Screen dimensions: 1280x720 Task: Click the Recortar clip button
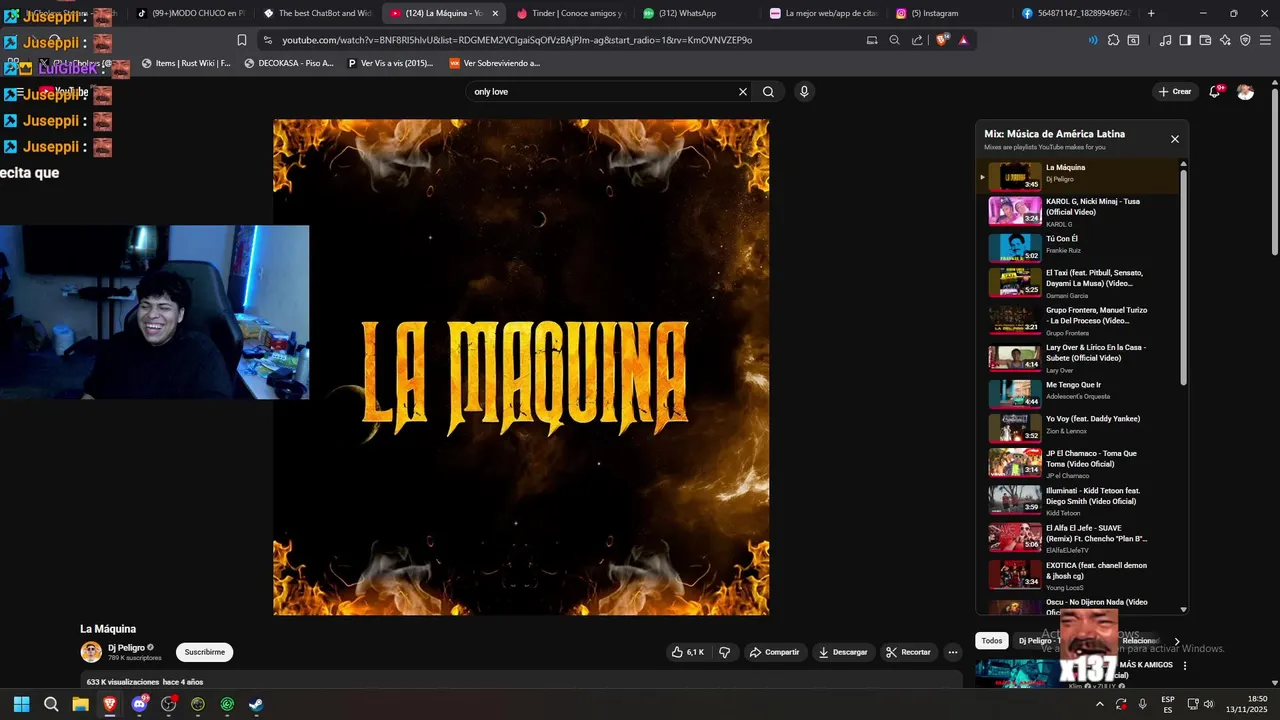pos(908,652)
